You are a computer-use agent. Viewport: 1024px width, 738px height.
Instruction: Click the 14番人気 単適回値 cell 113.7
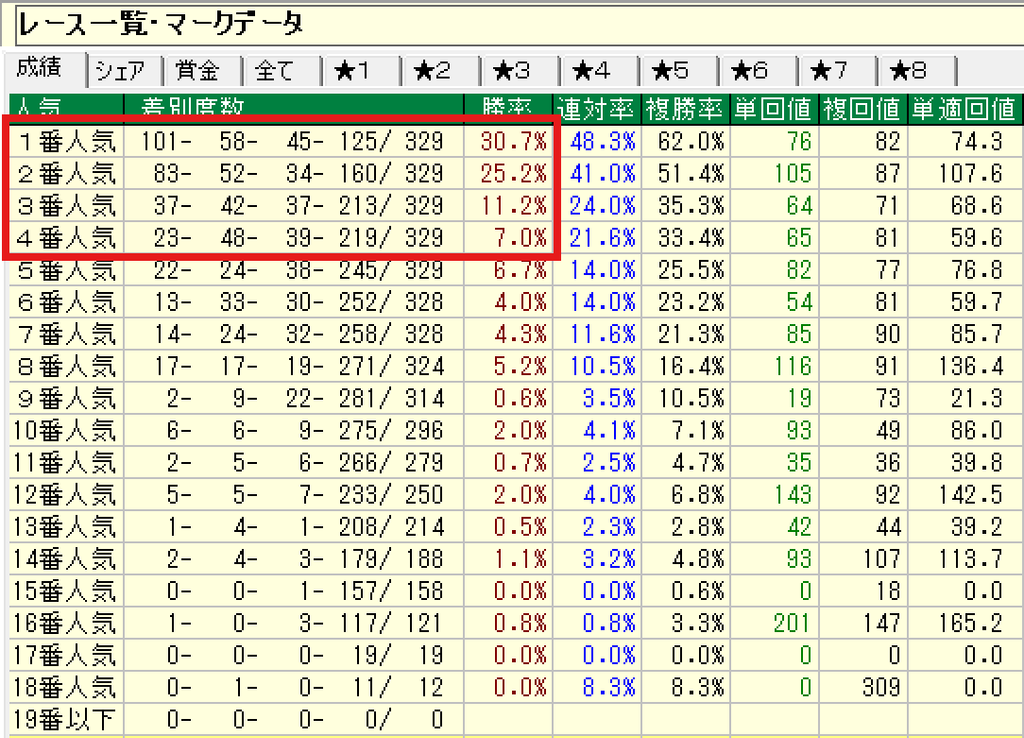(965, 558)
